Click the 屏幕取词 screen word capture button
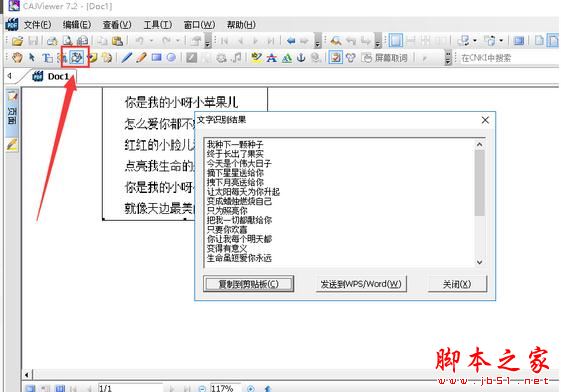561x392 pixels. (x=384, y=58)
